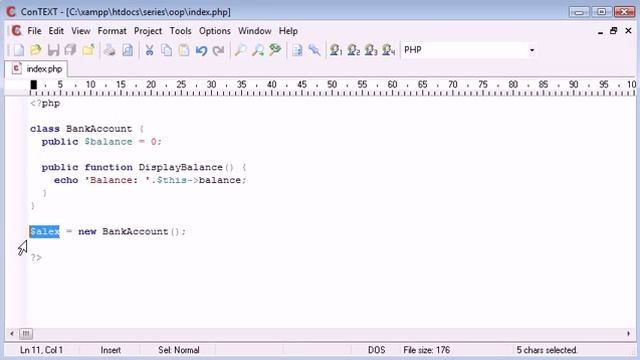Click the 'Insert' mode status entry
Screen dimensions: 640x360
(x=111, y=350)
